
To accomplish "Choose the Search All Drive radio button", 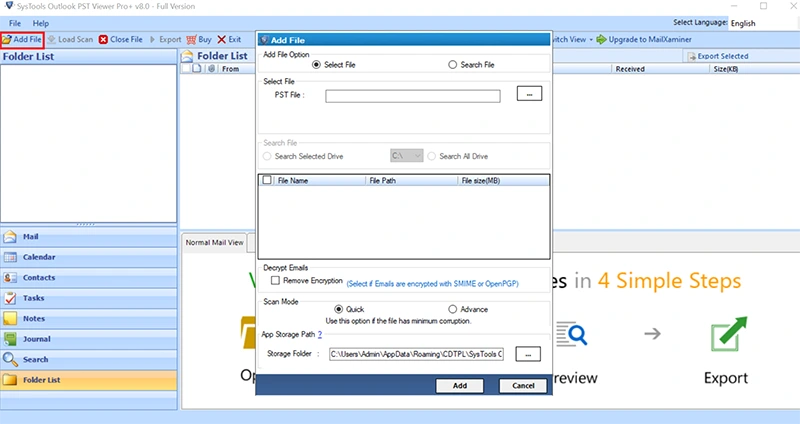I will tap(432, 156).
